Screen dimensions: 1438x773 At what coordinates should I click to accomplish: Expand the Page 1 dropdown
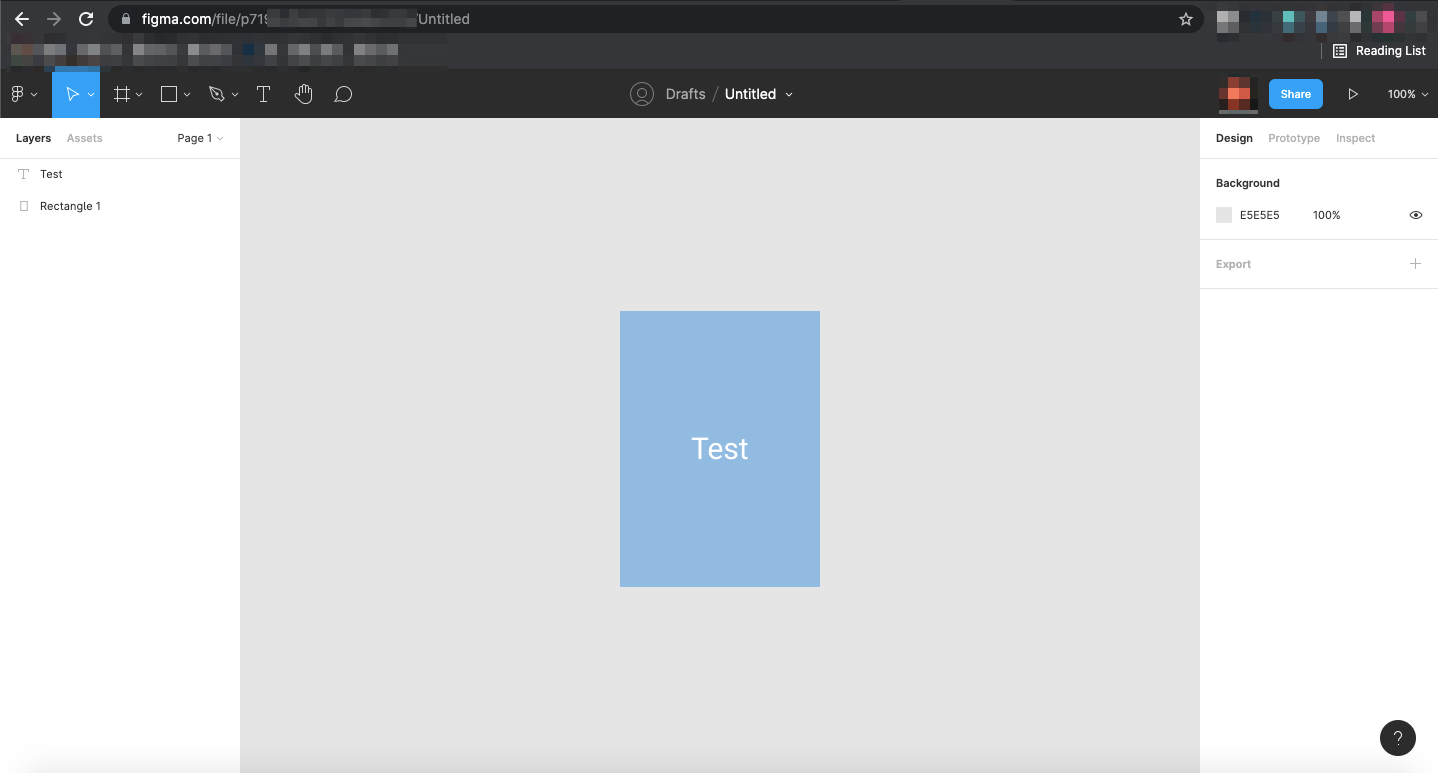[200, 138]
